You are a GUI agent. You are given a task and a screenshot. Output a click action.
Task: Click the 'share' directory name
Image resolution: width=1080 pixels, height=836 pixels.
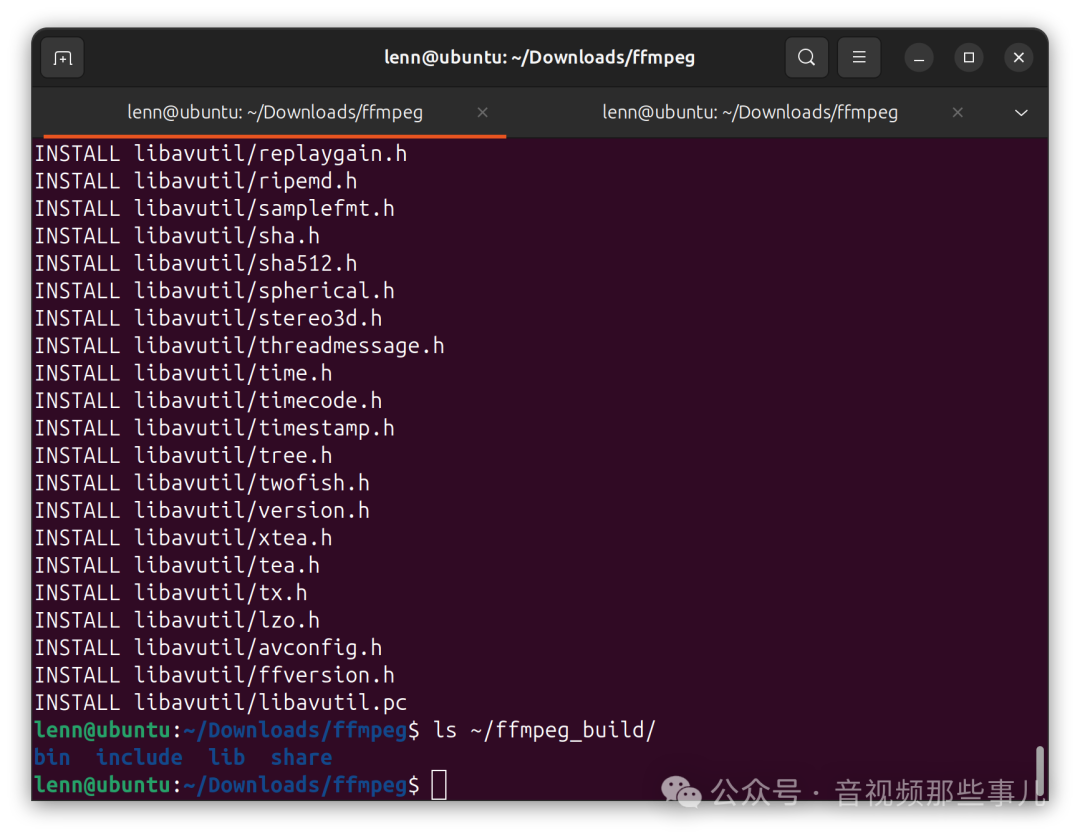301,757
